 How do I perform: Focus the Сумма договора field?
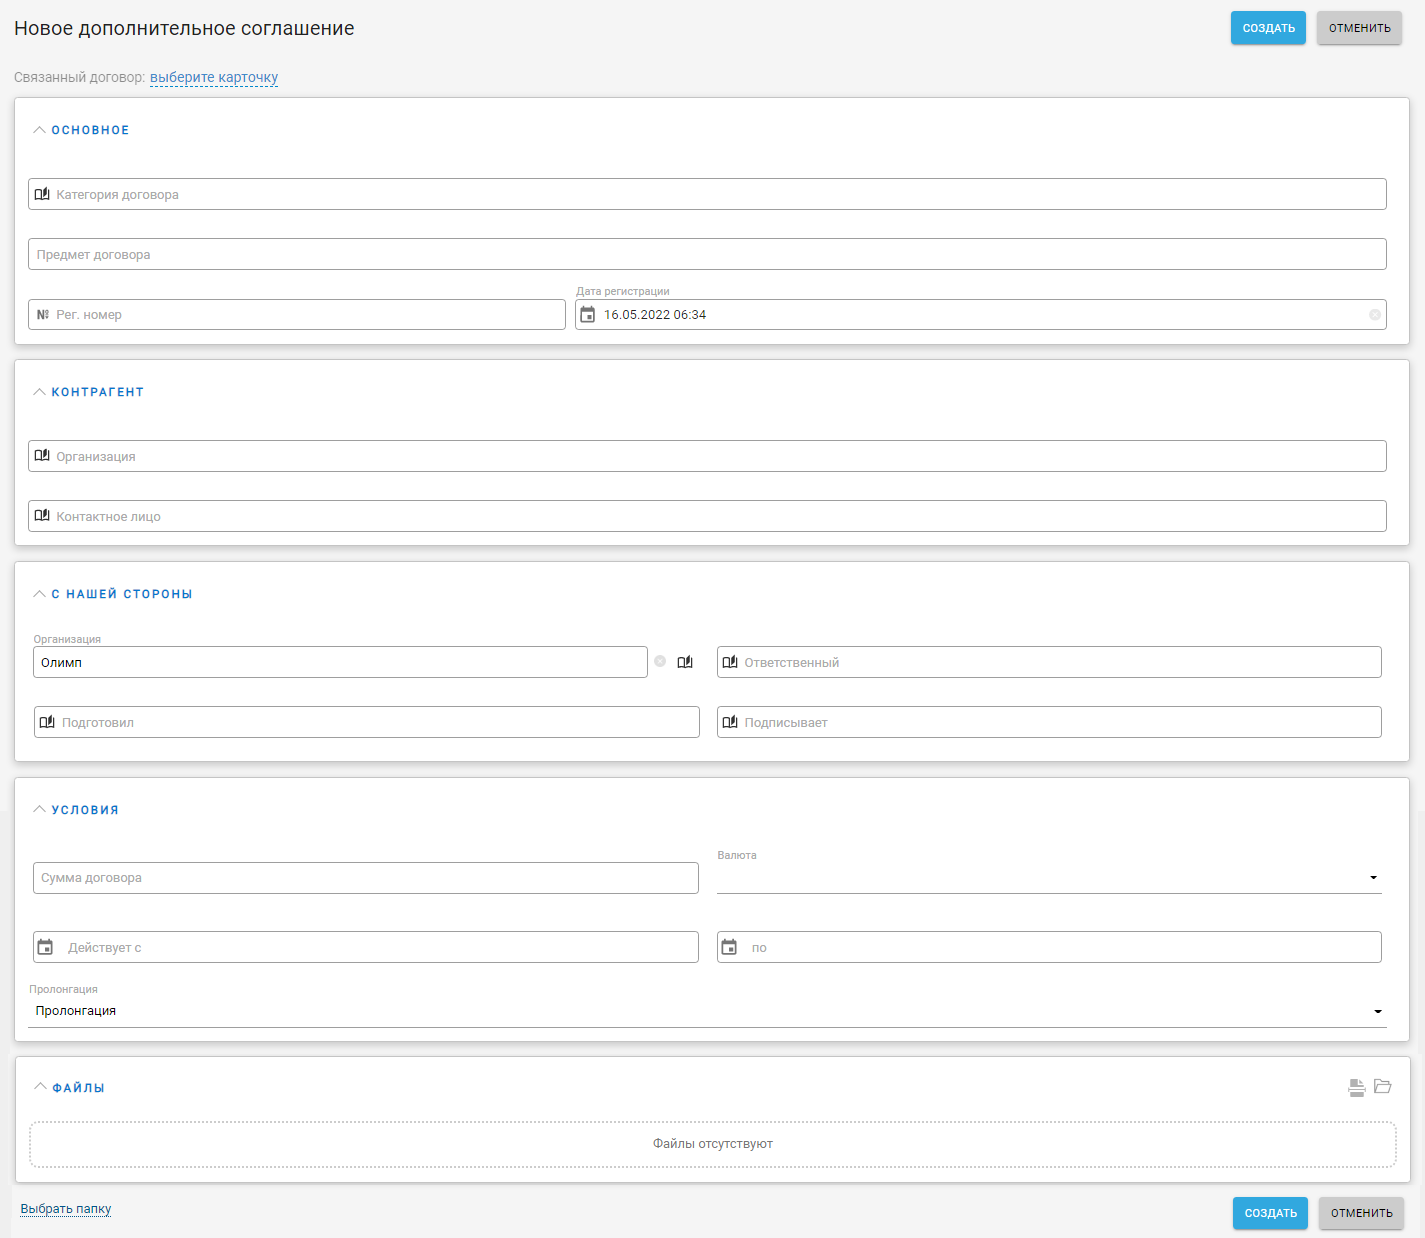366,878
